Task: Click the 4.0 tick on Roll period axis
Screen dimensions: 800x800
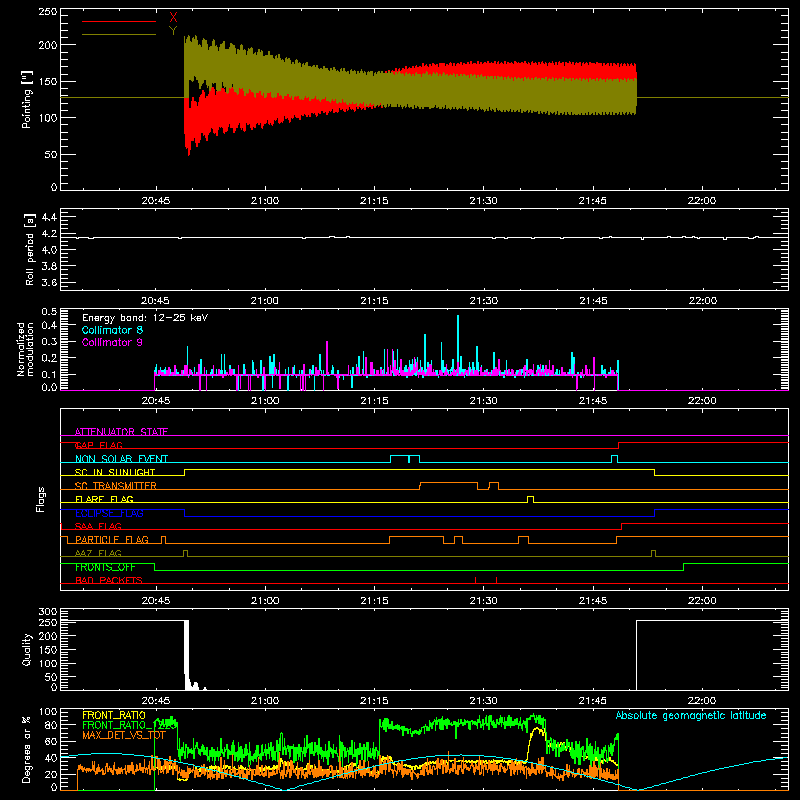Action: pyautogui.click(x=49, y=250)
